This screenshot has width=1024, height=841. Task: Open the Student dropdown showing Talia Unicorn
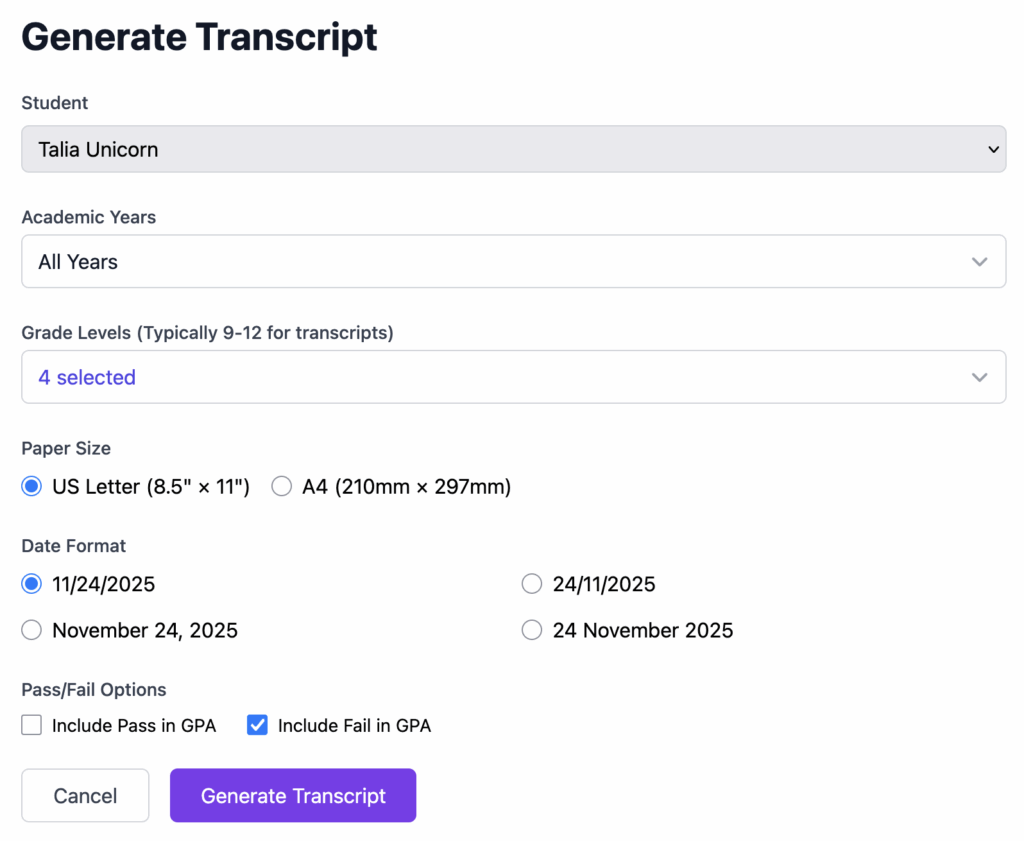pyautogui.click(x=512, y=149)
